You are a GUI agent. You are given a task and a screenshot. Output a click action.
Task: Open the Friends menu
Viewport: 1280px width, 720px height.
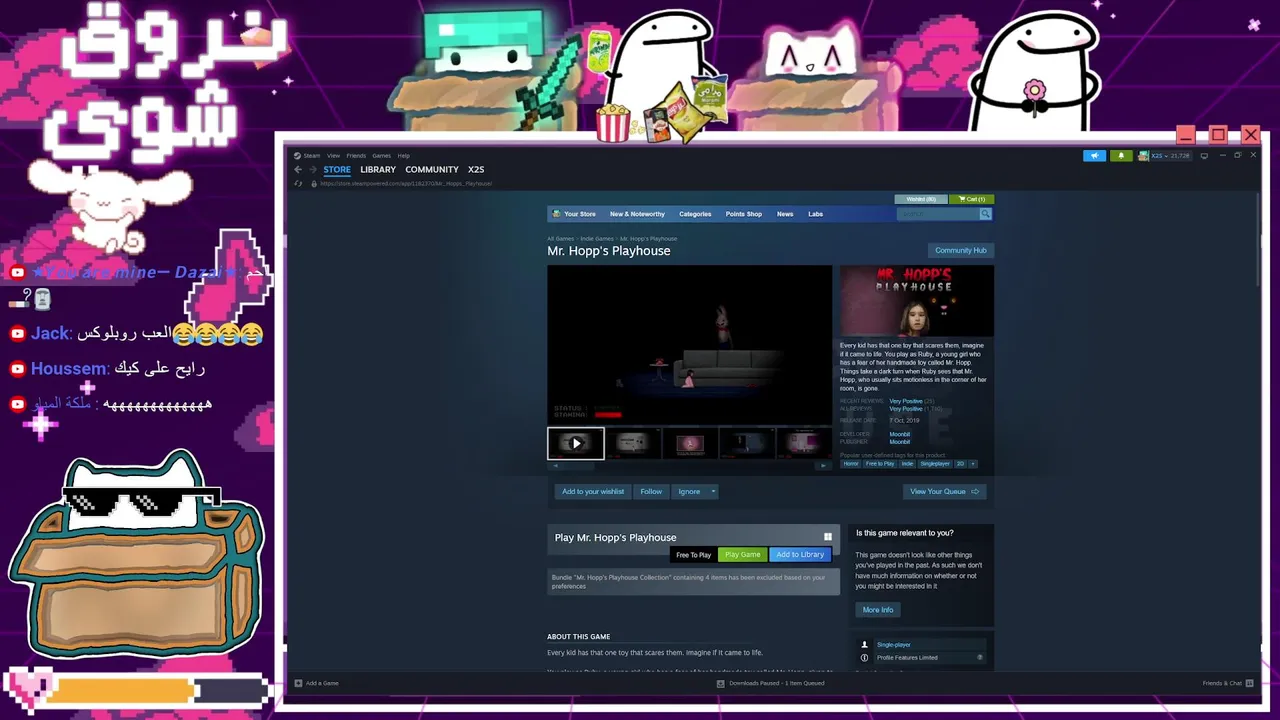click(356, 156)
